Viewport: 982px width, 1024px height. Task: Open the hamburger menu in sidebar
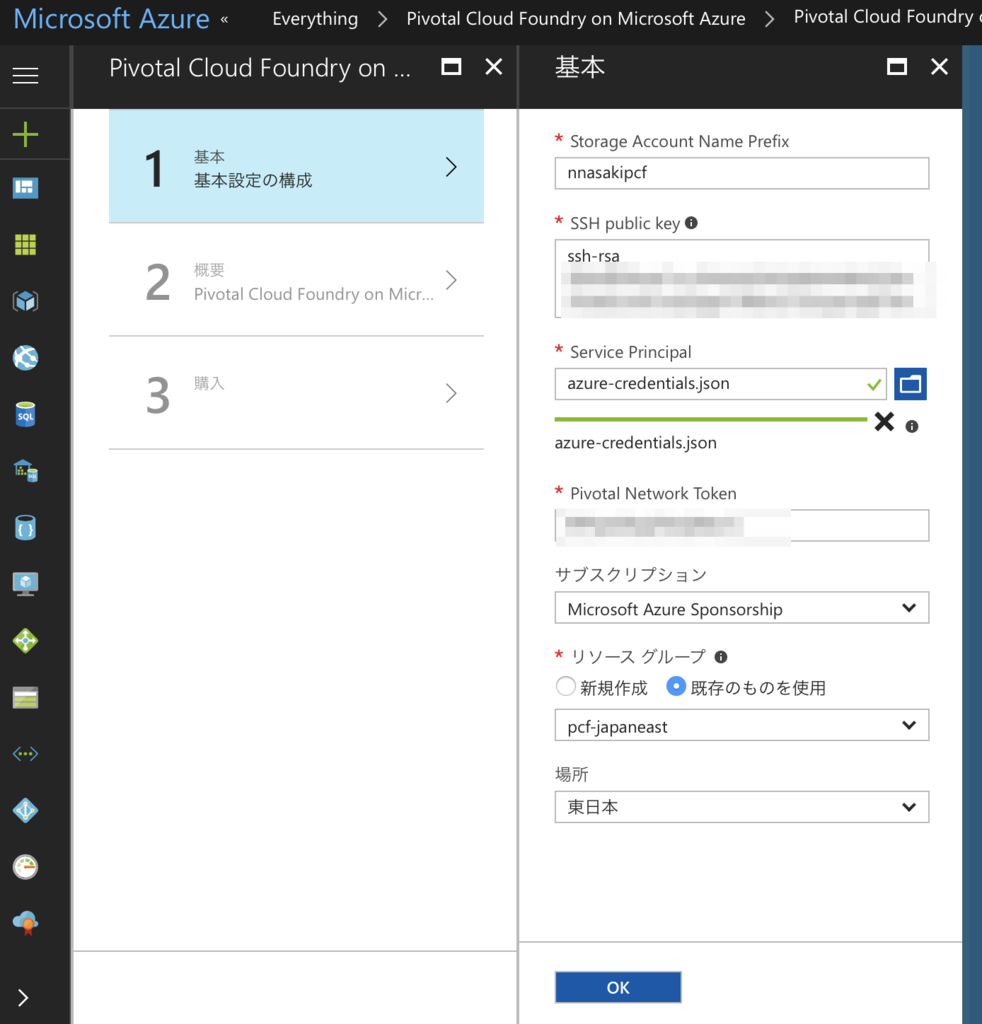25,76
